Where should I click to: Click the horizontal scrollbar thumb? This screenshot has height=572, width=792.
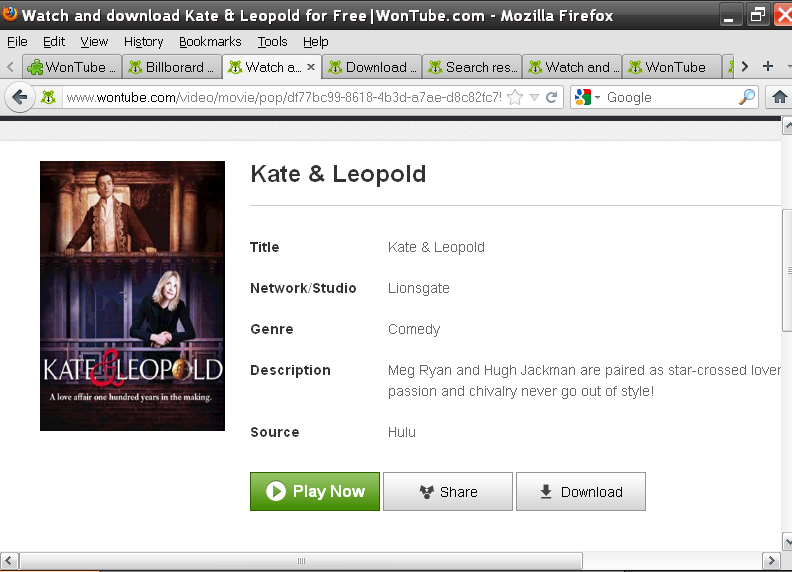point(301,560)
